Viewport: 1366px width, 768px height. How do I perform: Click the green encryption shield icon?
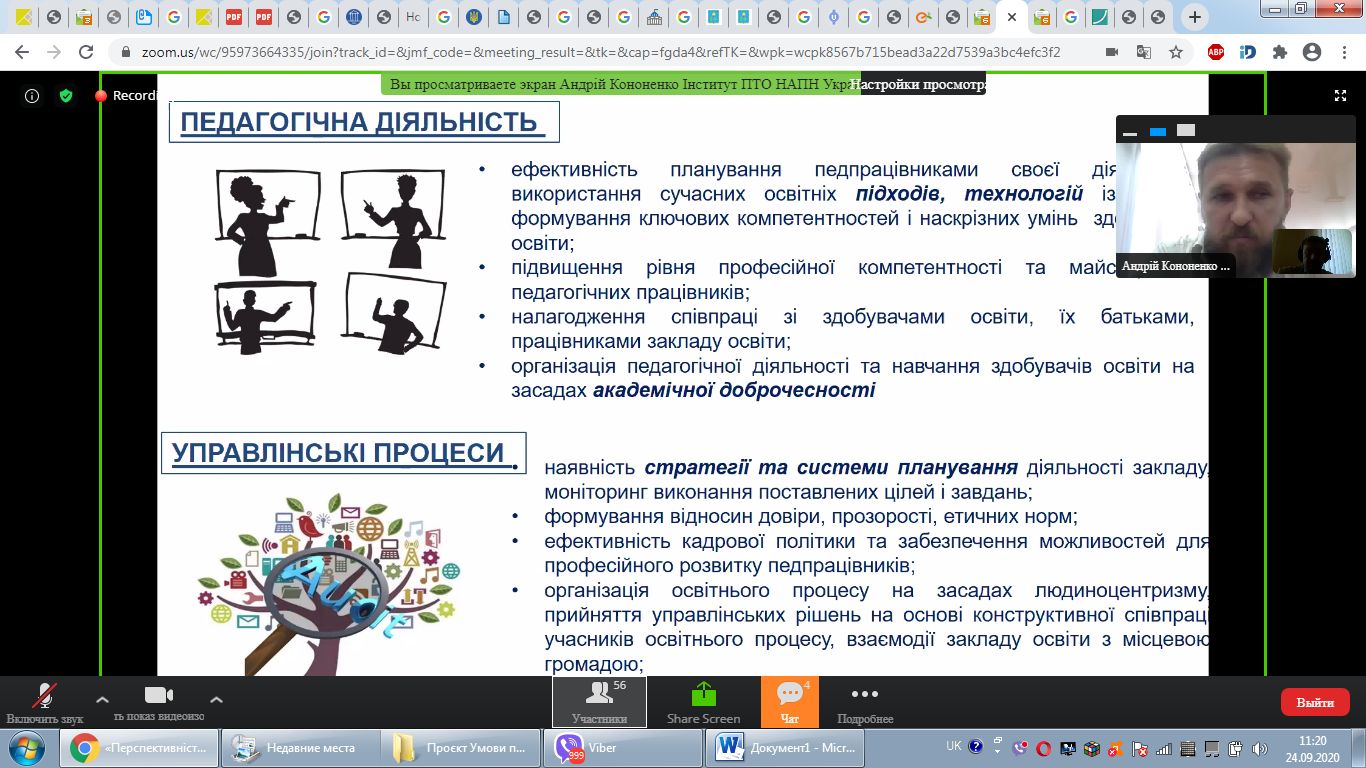[66, 96]
